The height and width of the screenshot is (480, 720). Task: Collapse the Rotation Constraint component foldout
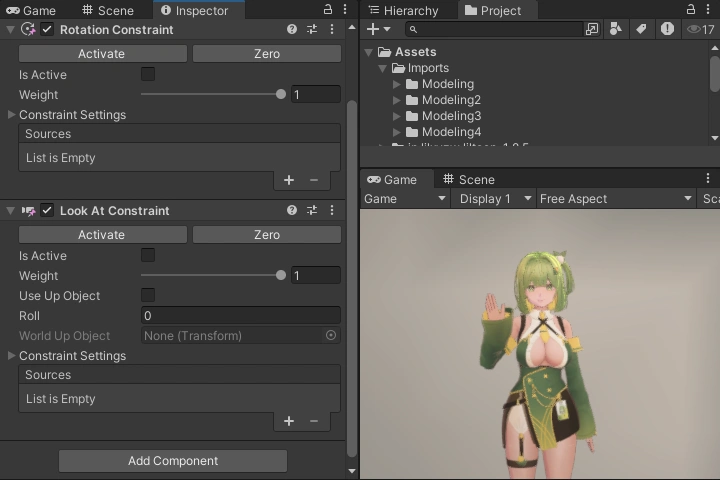(x=10, y=30)
